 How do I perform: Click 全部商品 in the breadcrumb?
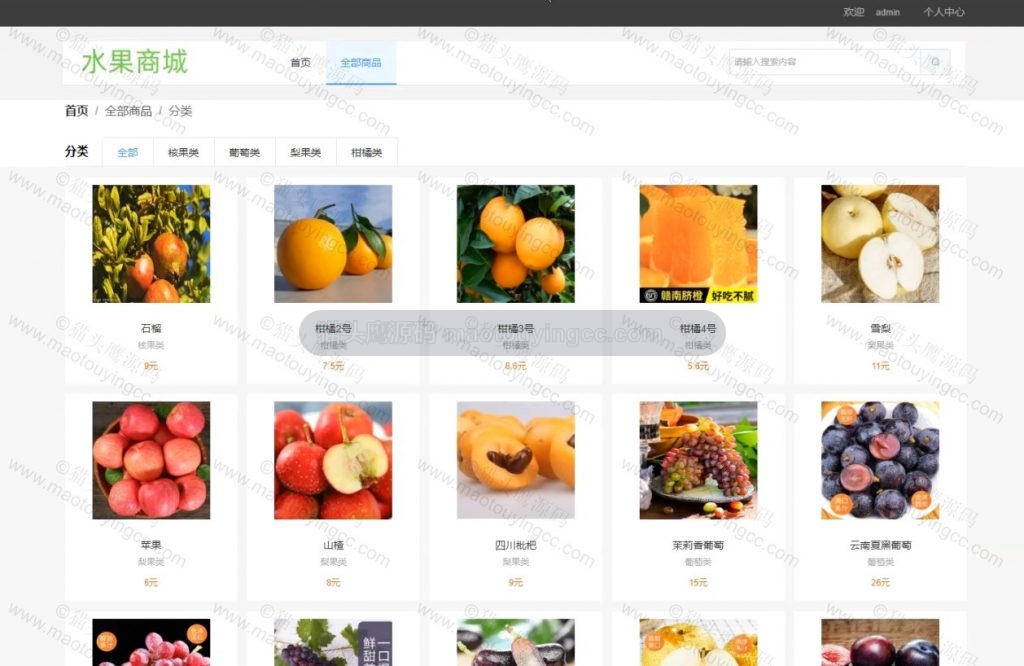coord(129,111)
